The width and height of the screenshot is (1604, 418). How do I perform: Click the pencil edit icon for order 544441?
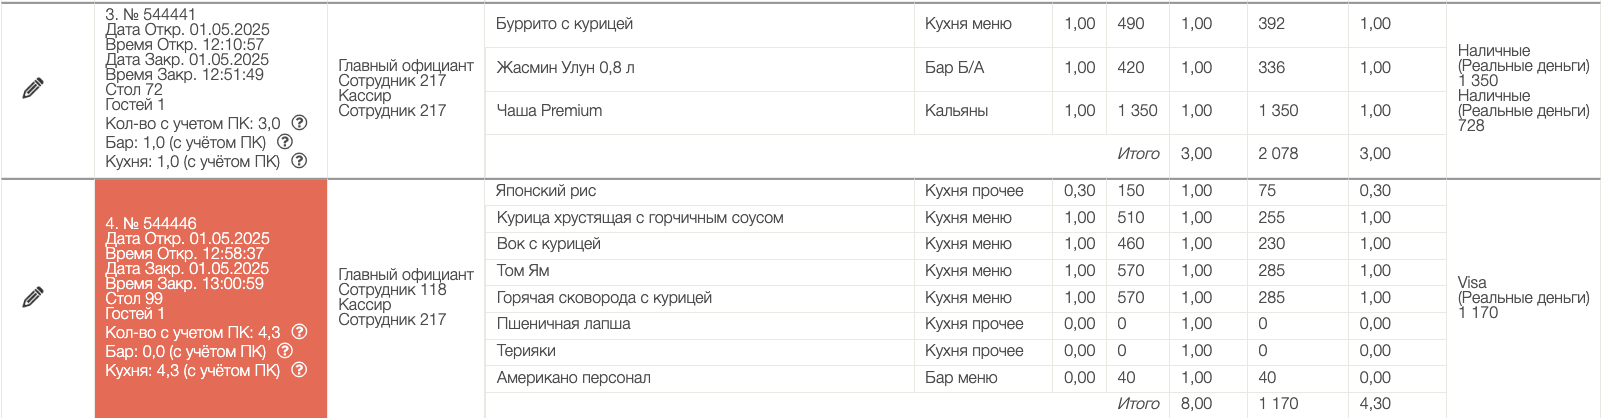pos(33,88)
